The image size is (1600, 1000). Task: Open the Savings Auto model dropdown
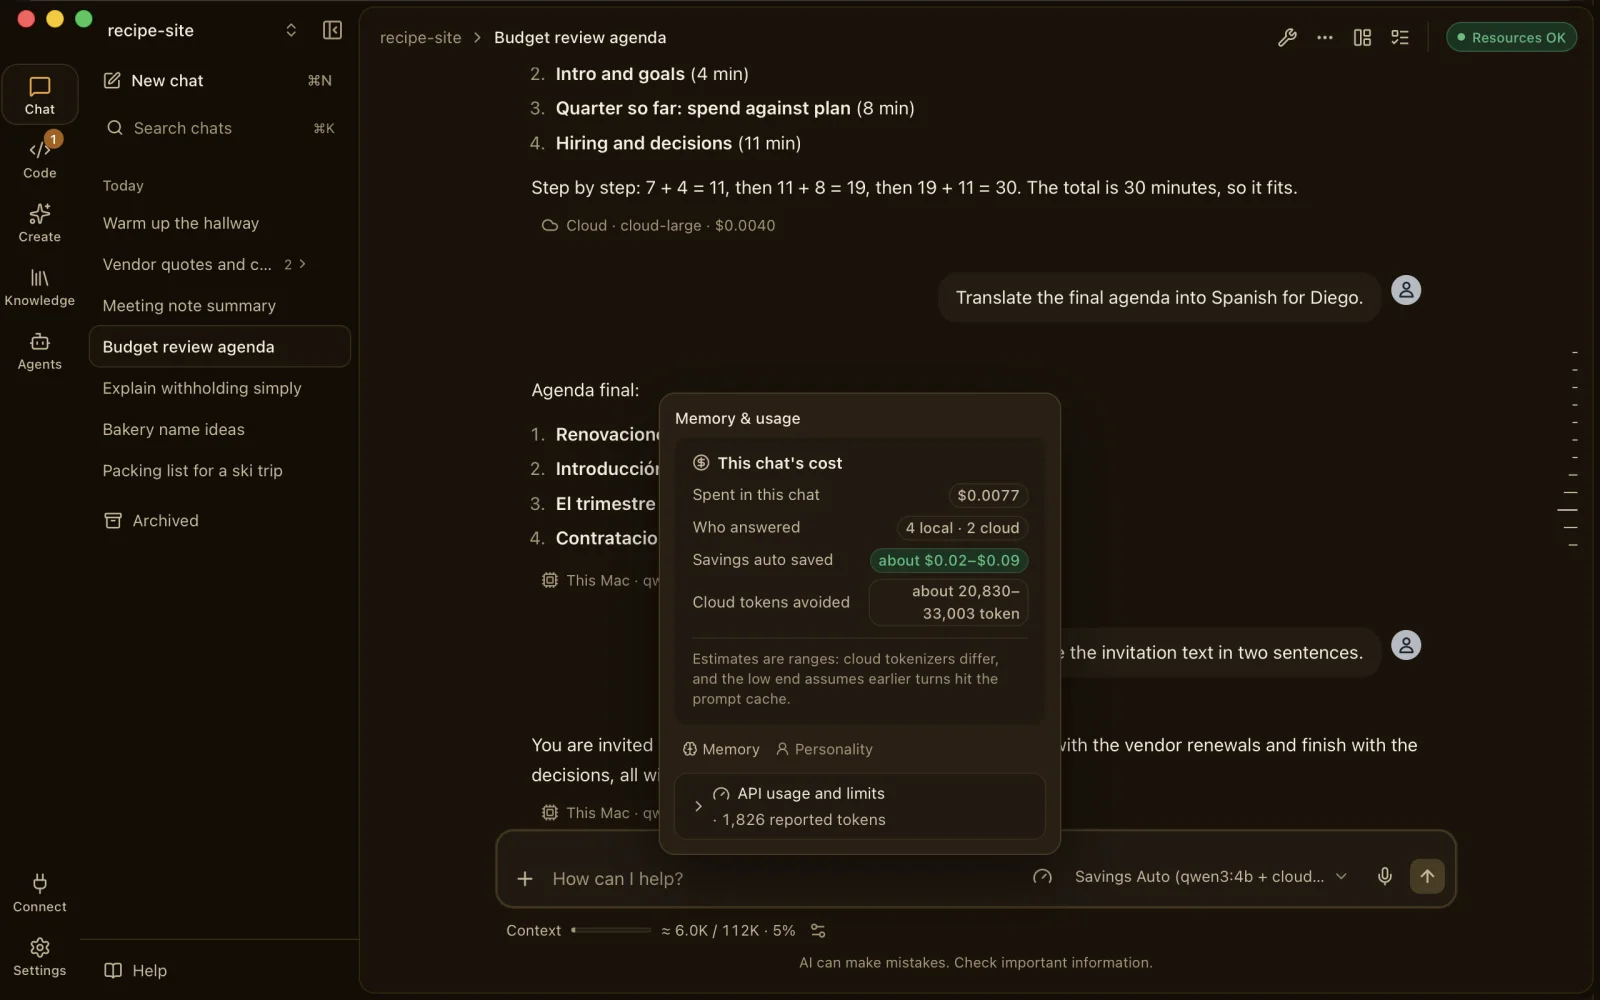click(1211, 876)
